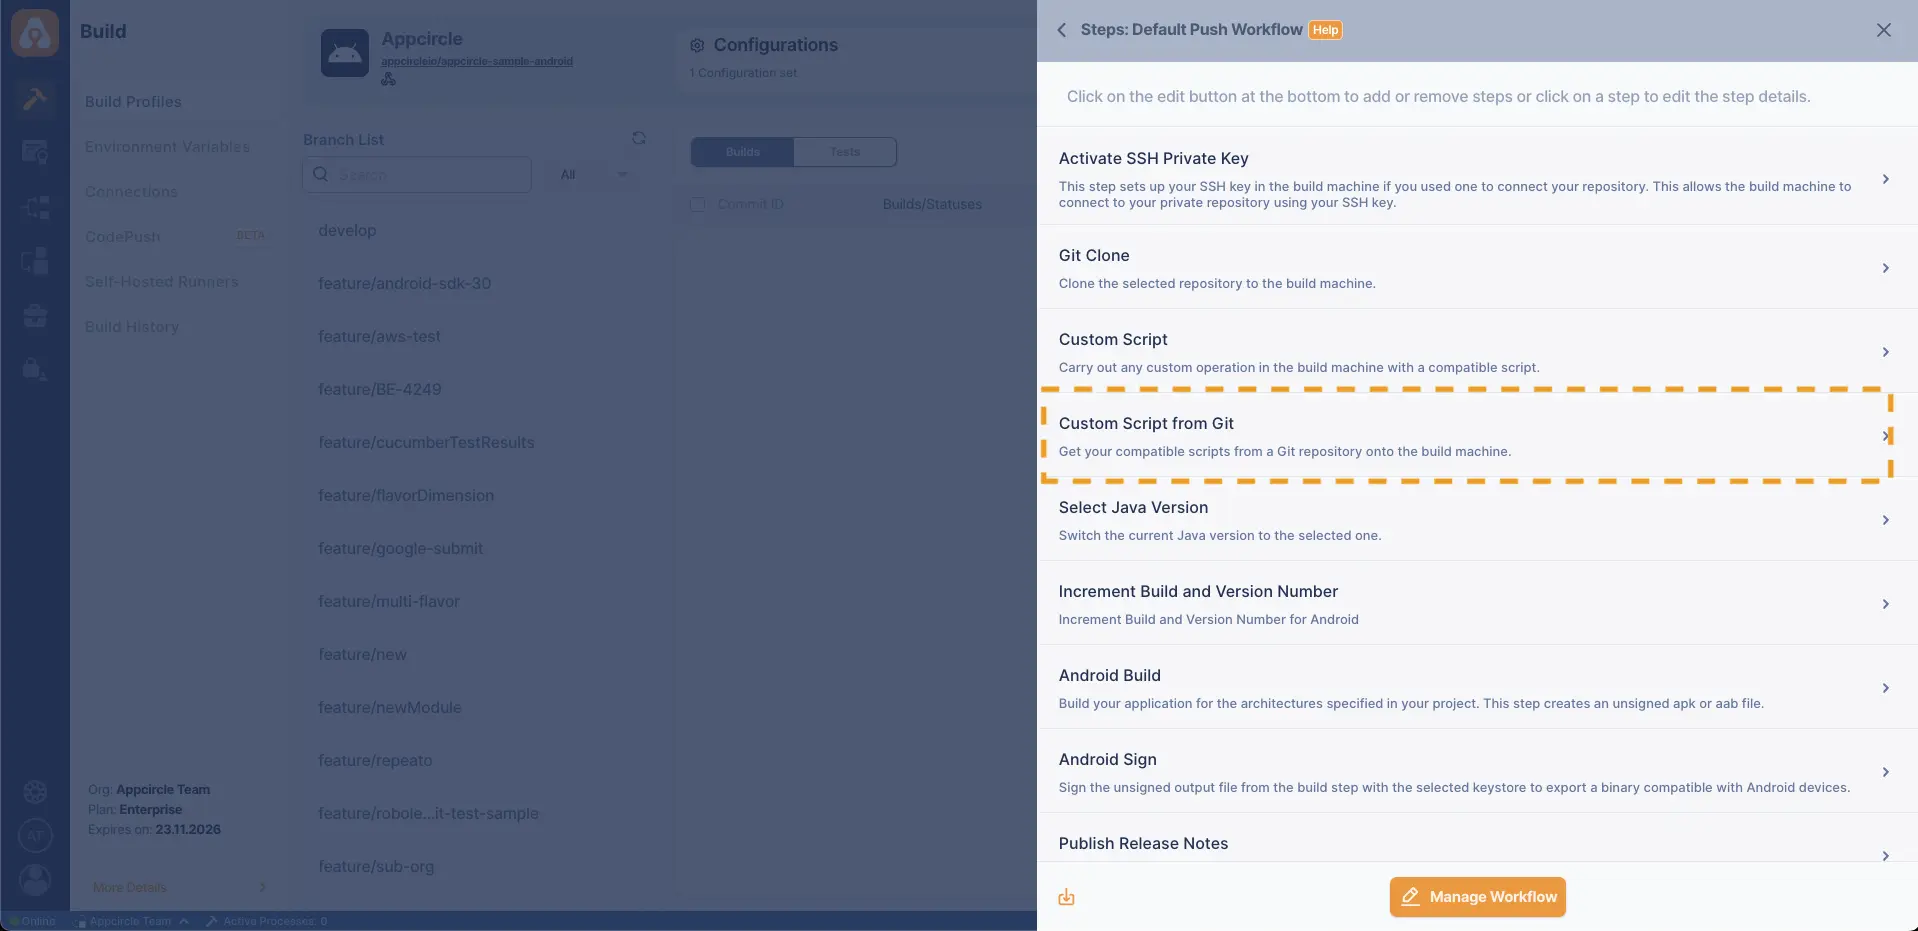This screenshot has width=1918, height=931.
Task: Expand chevron for Git Clone
Action: tap(1885, 268)
